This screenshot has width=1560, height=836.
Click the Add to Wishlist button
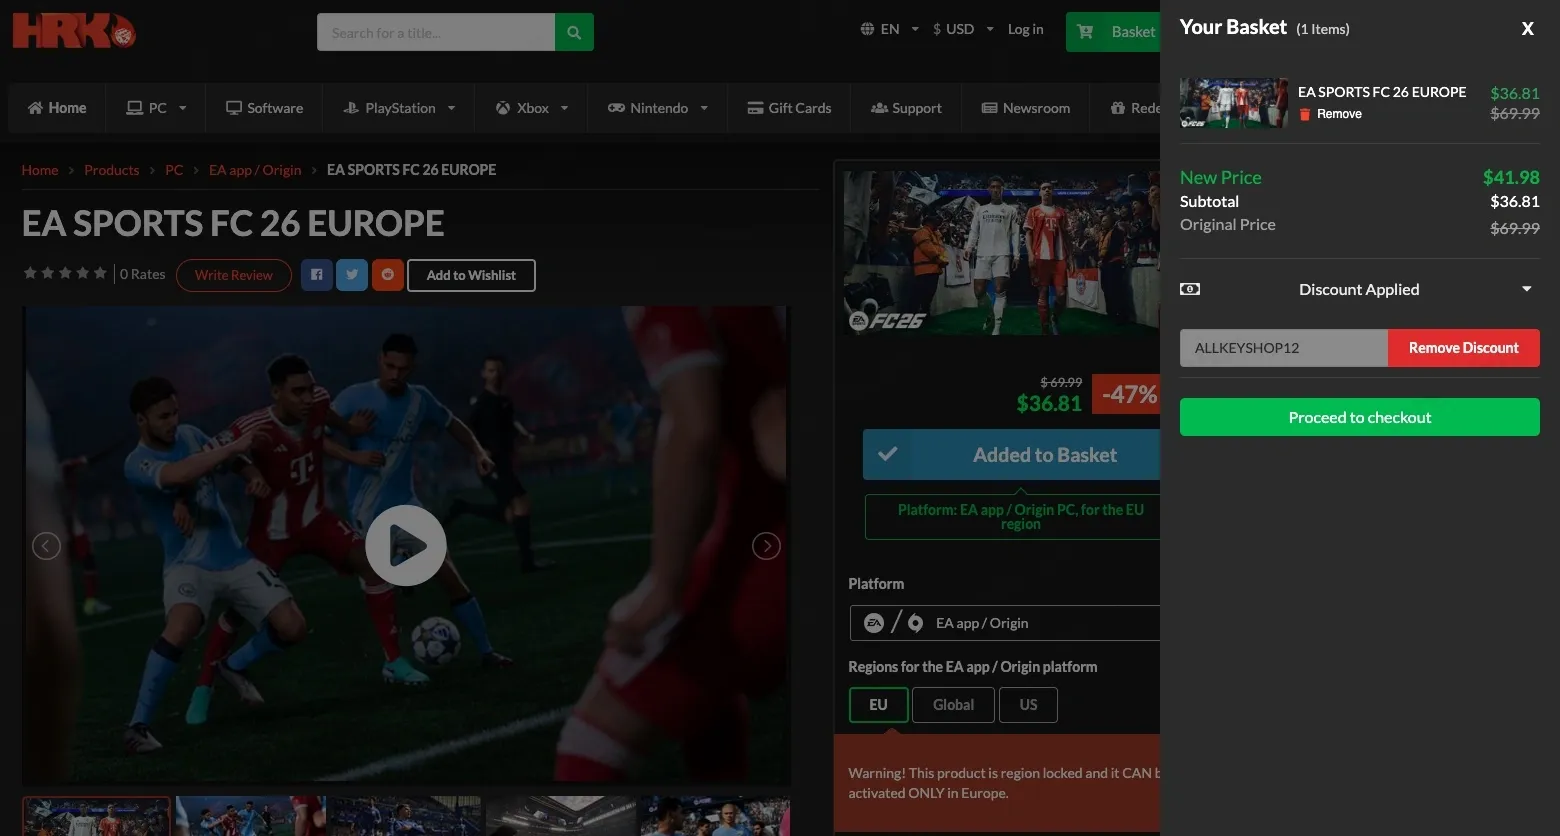(471, 275)
